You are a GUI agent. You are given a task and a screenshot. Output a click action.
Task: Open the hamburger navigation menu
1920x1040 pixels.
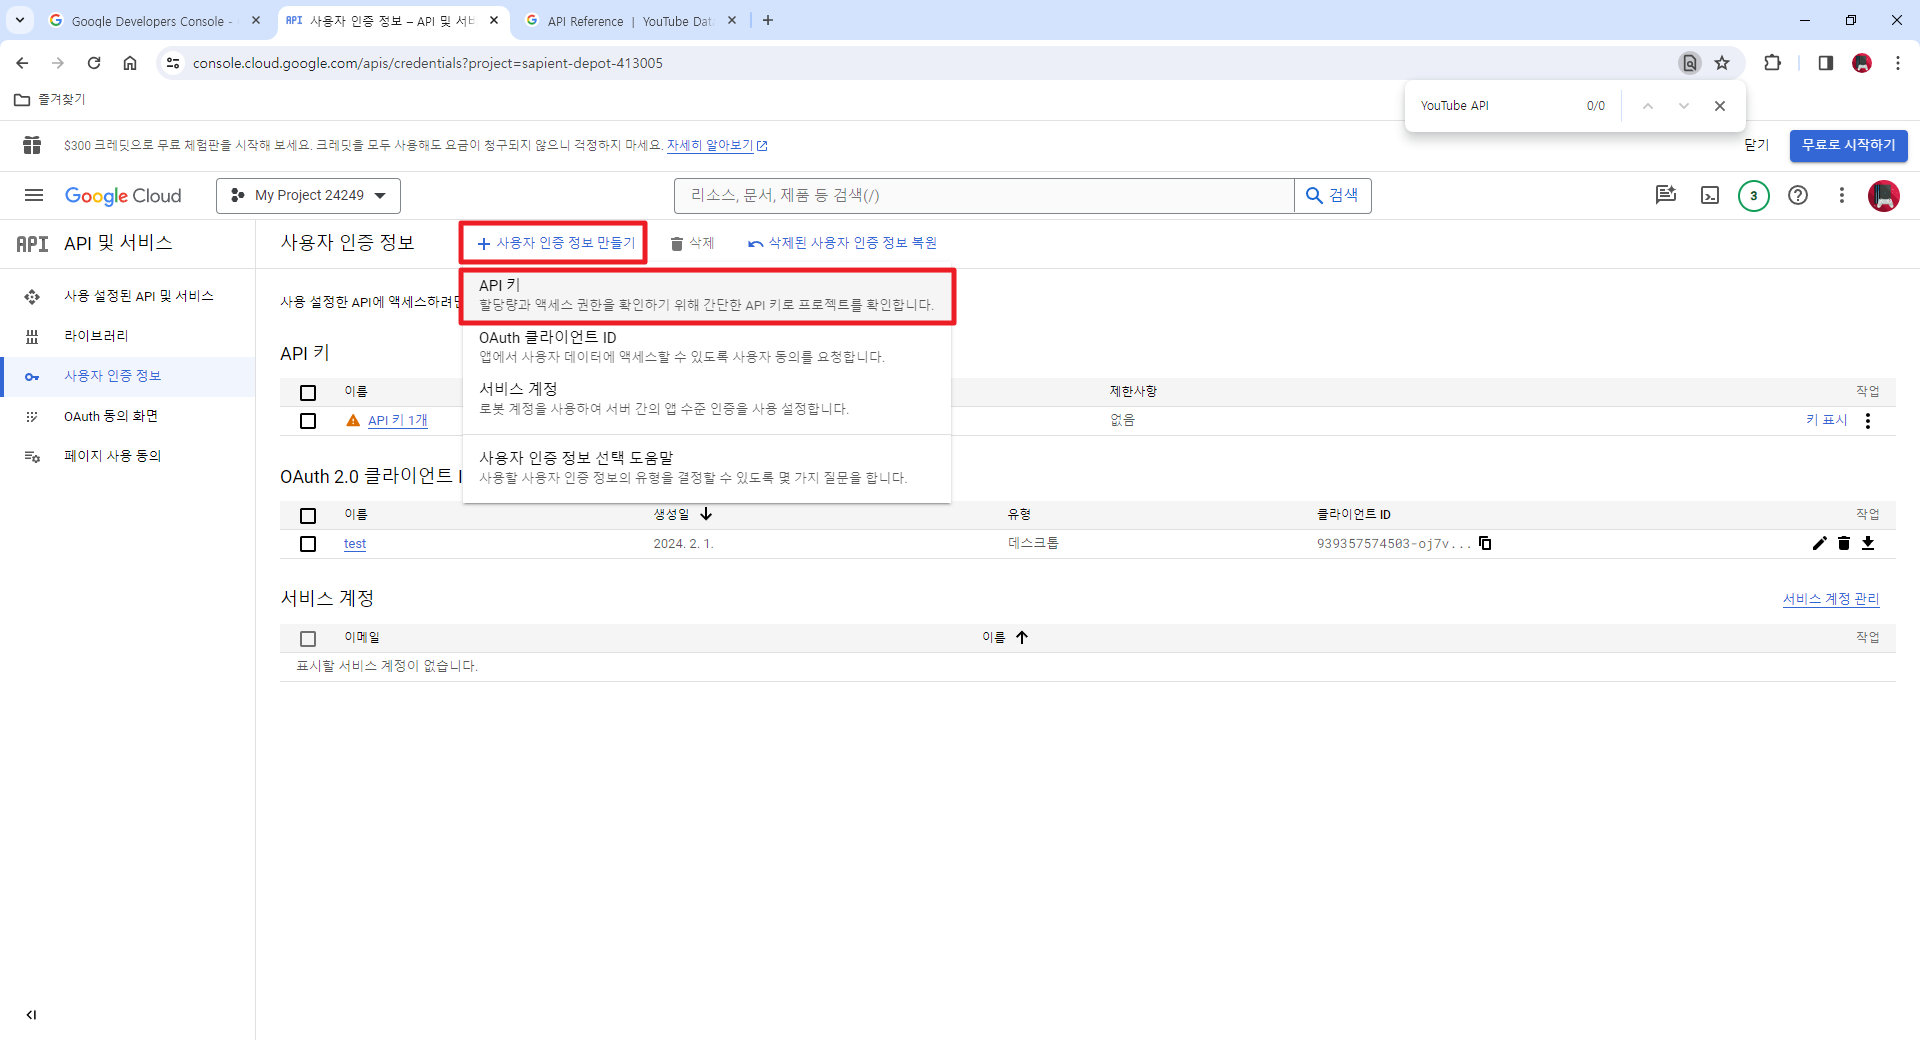[33, 195]
